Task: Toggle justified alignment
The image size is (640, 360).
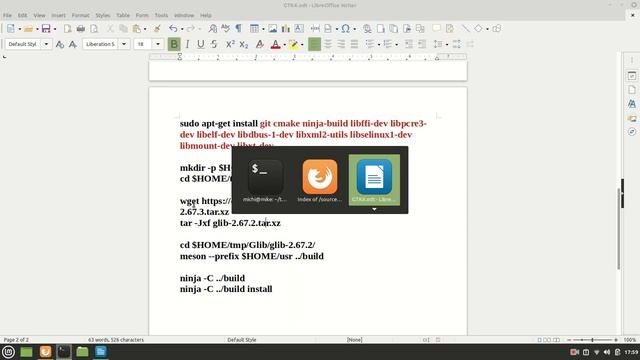Action: 354,44
